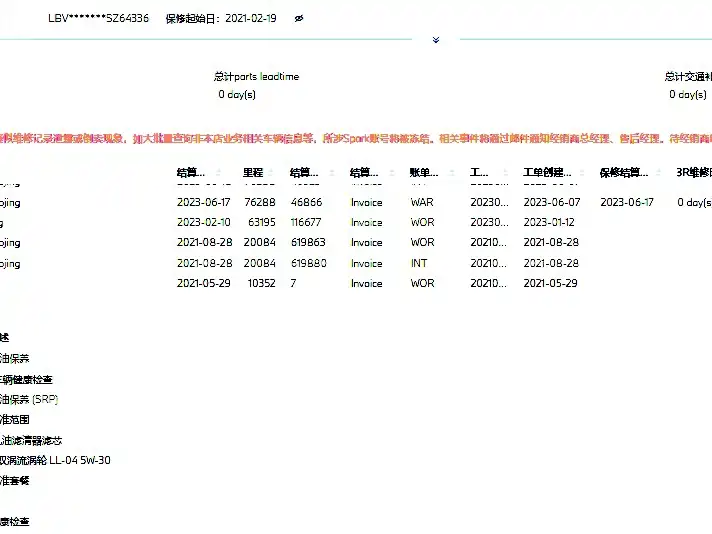Sort table by 里程 column header

tap(253, 173)
